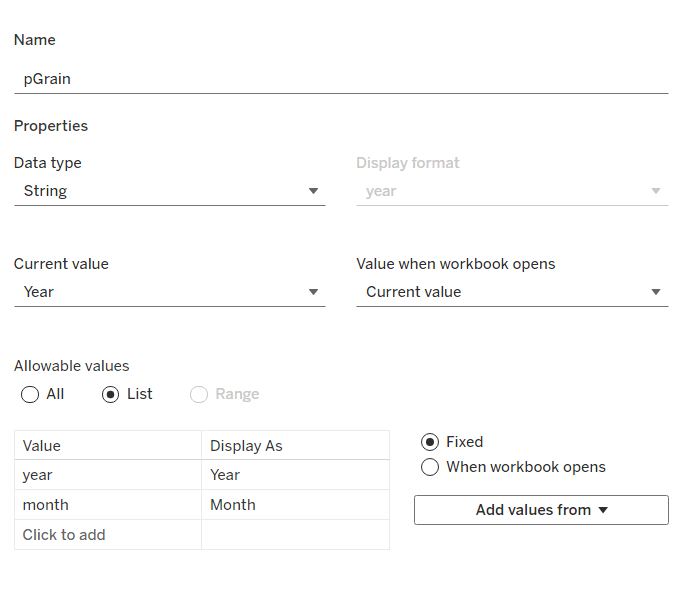680x602 pixels.
Task: Choose the Range radio button
Action: click(x=199, y=394)
